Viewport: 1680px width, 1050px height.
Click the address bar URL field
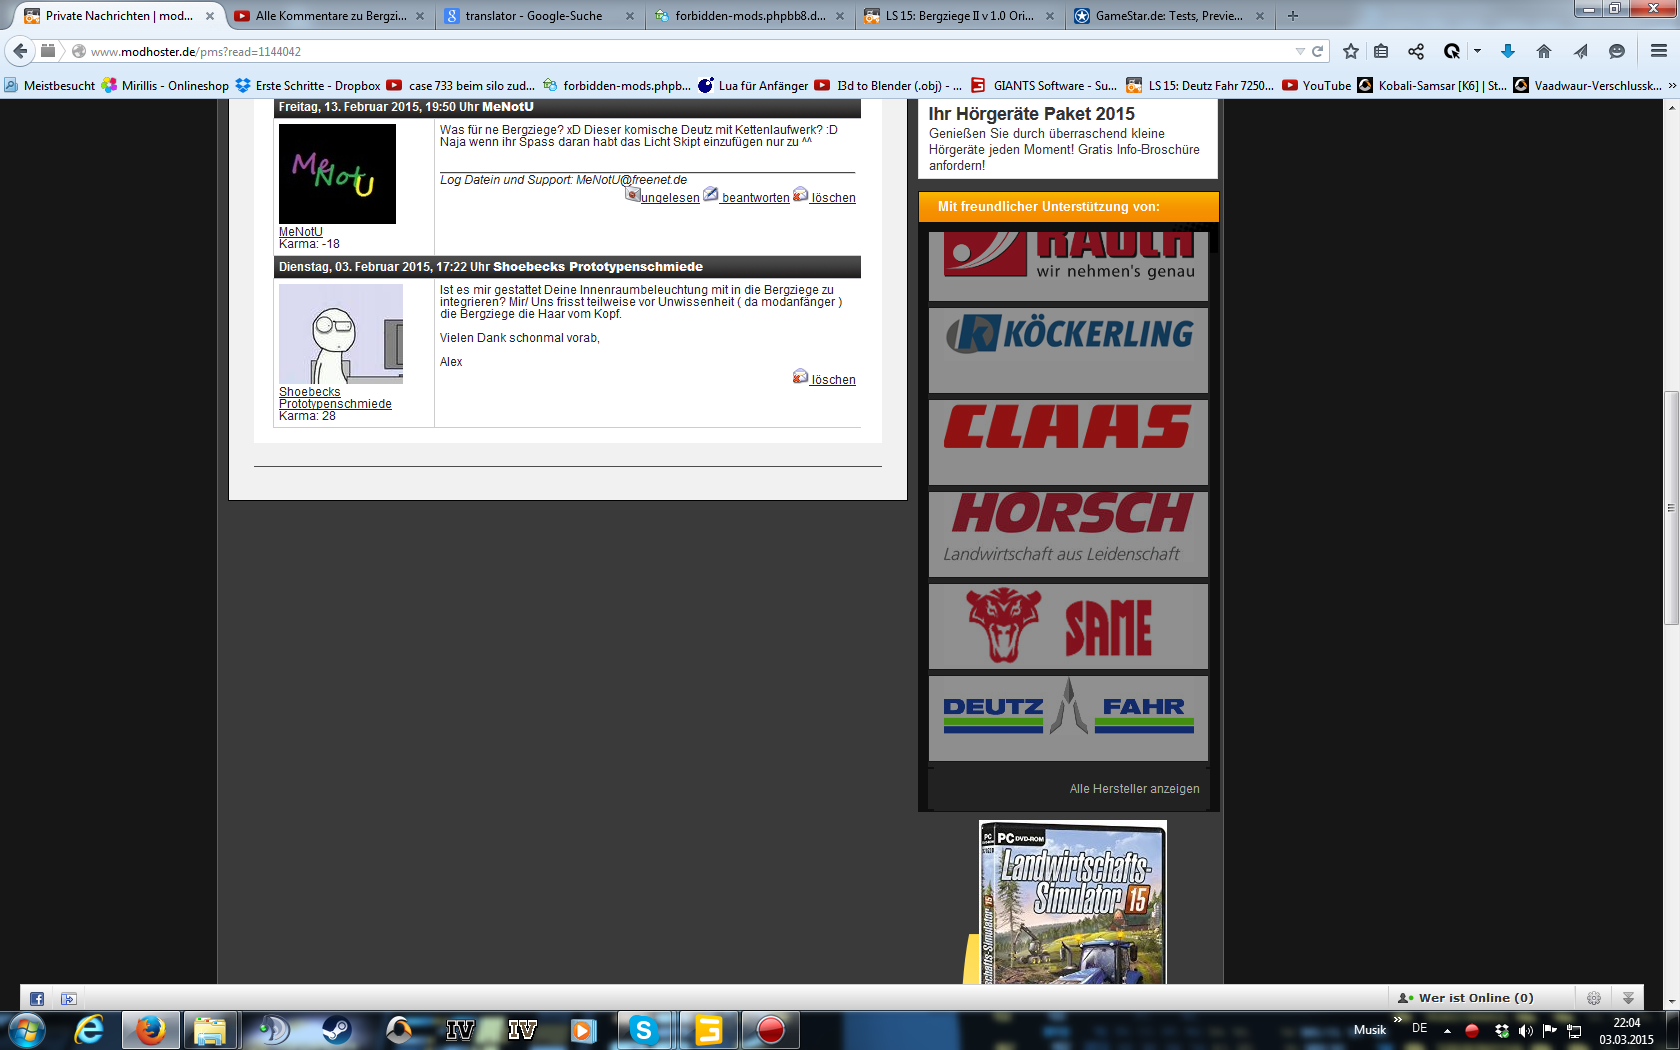[x=690, y=51]
